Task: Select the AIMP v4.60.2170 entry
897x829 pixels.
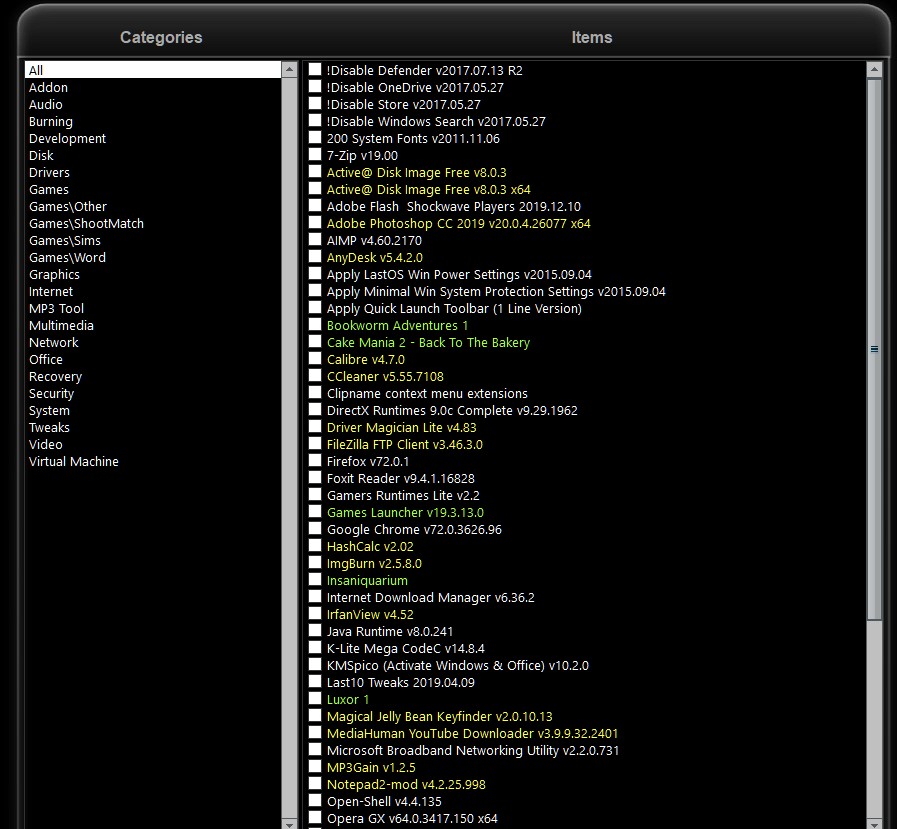Action: [374, 241]
